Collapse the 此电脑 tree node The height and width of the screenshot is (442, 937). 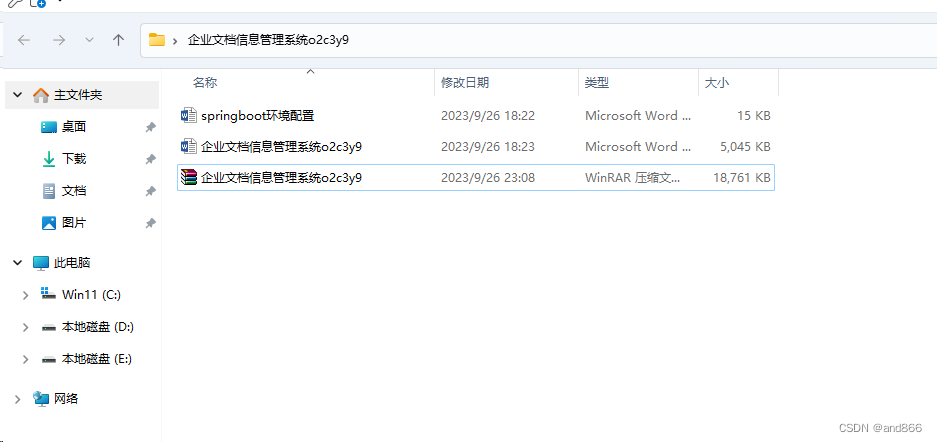click(17, 262)
